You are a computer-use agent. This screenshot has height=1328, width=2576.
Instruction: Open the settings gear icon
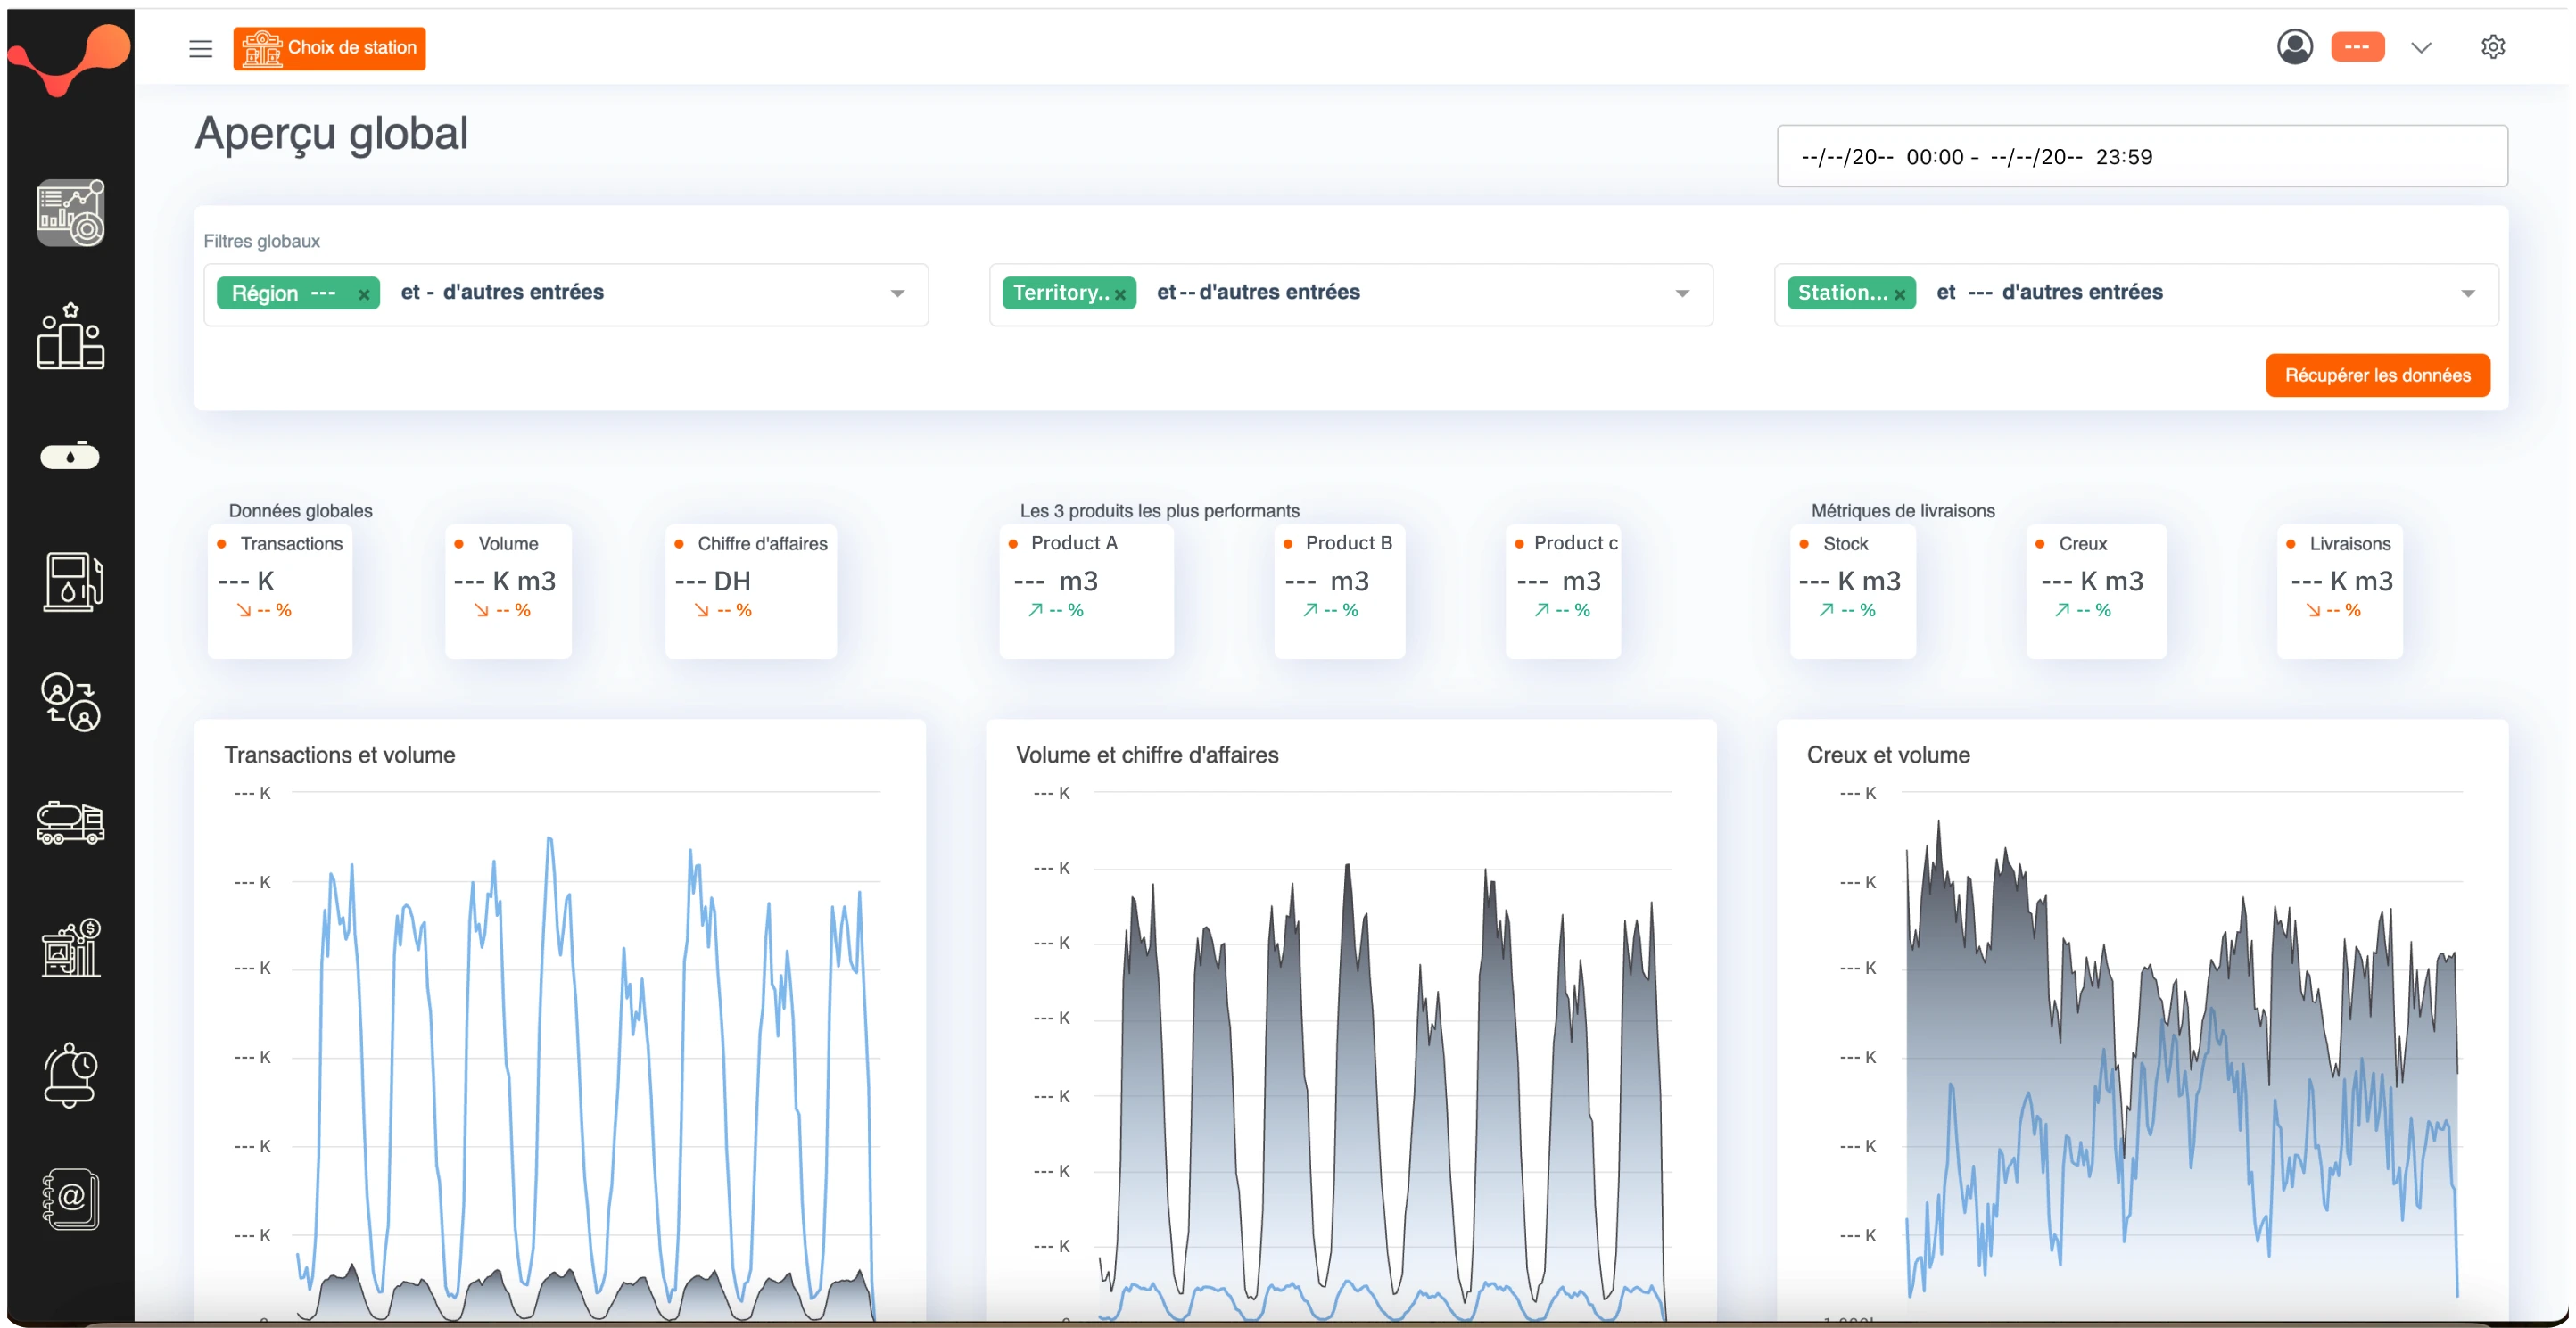coord(2492,47)
